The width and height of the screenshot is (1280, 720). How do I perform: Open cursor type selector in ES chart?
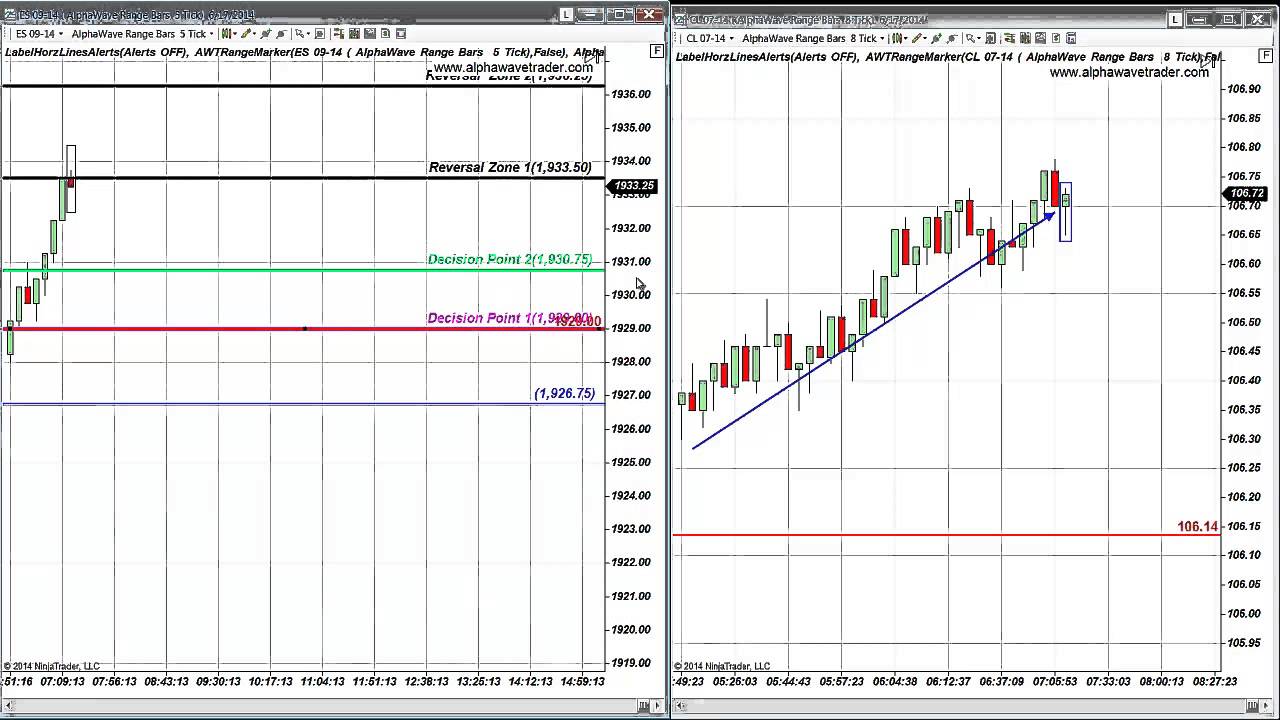coord(300,34)
